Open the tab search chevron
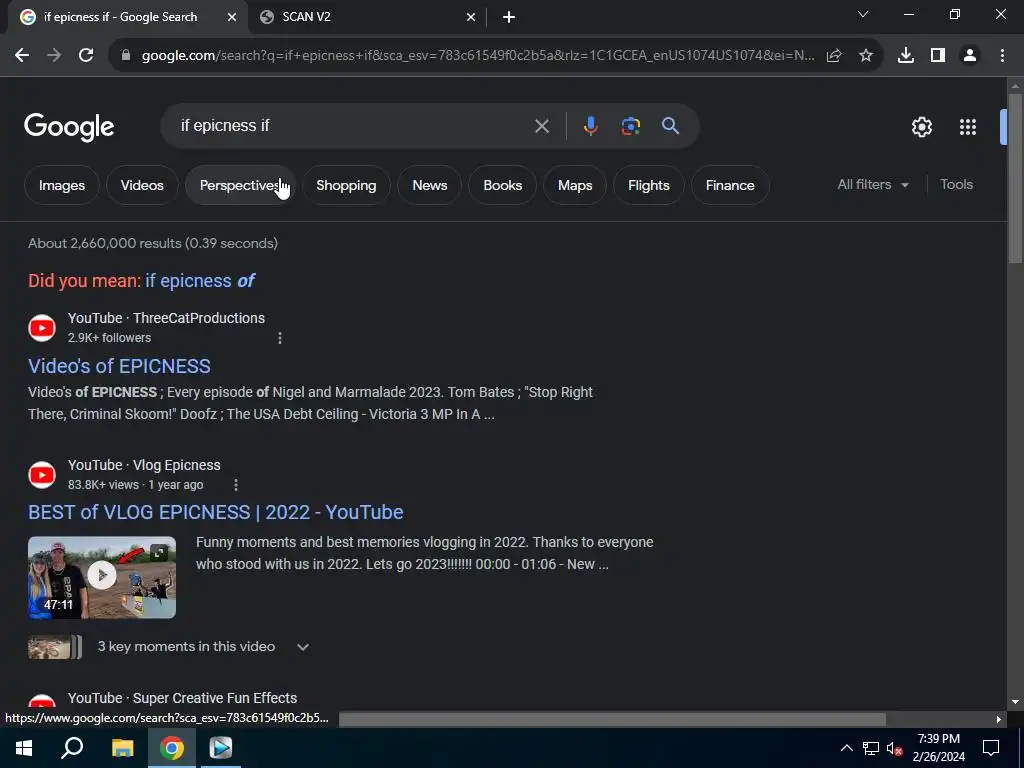Viewport: 1024px width, 768px height. point(863,14)
